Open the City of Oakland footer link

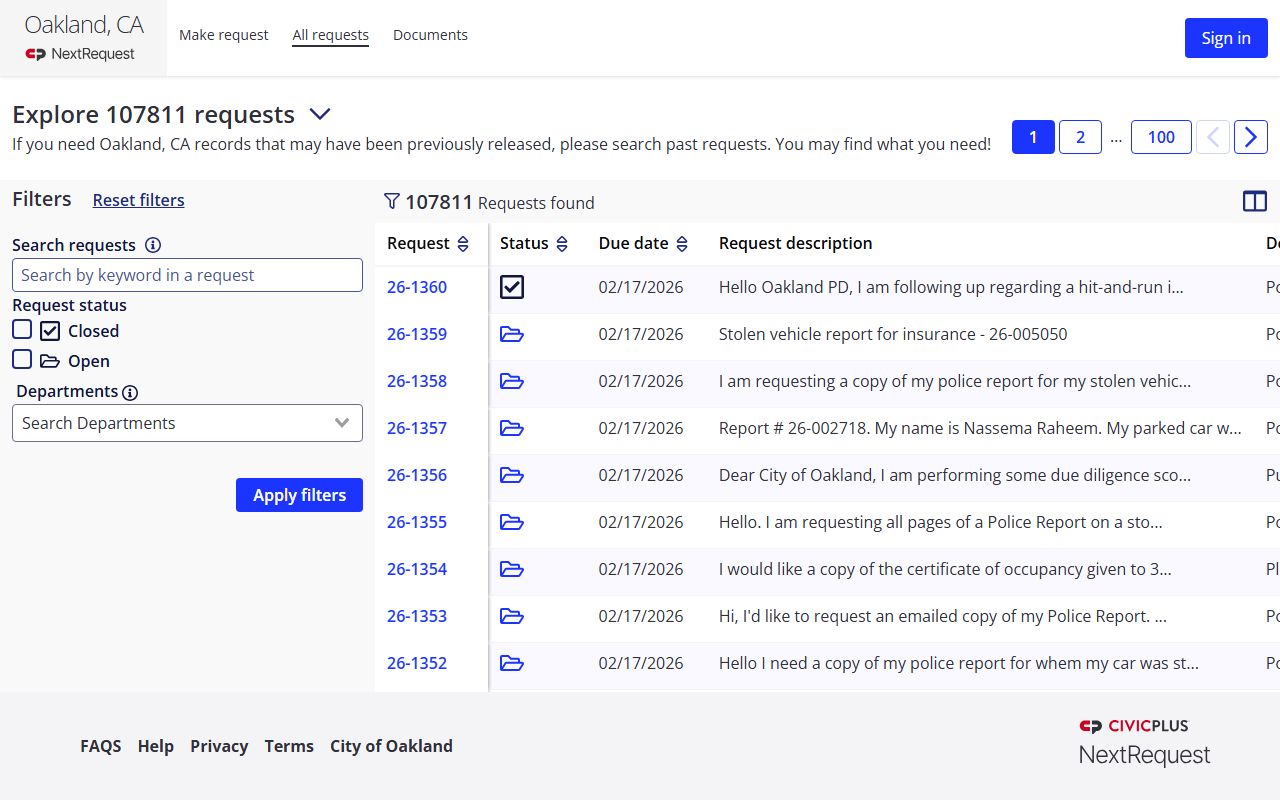click(391, 746)
